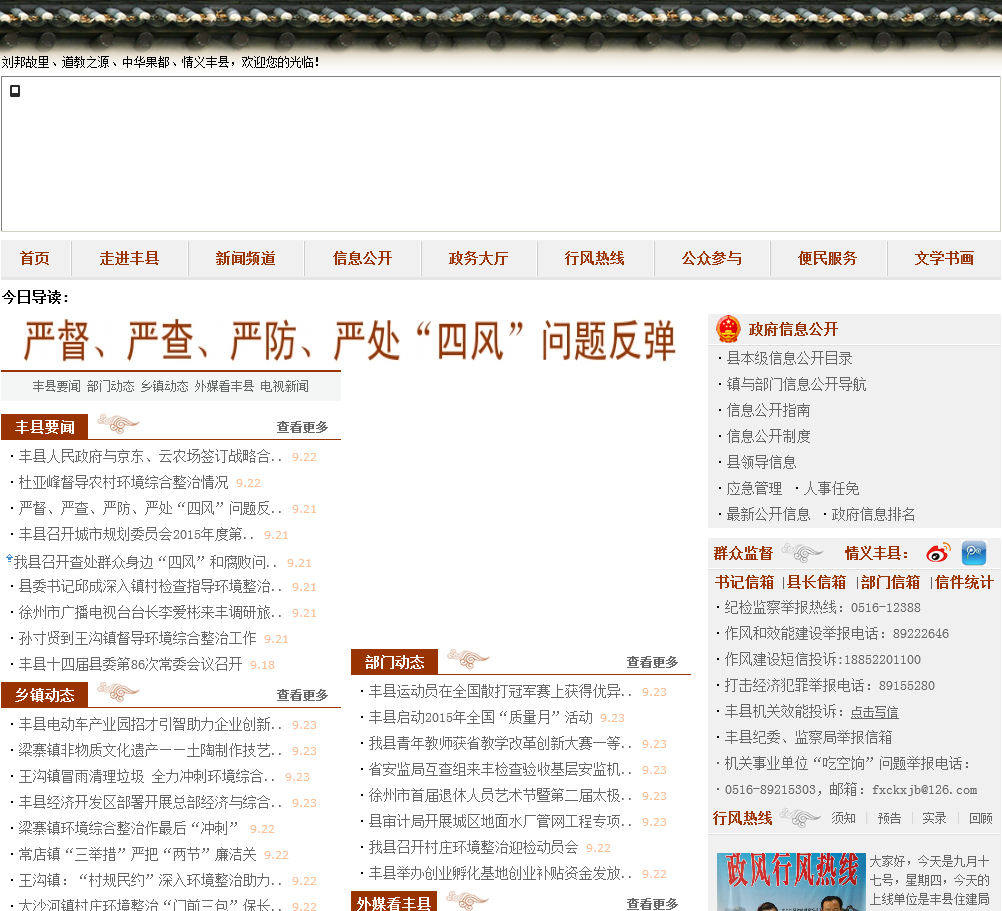
Task: Open news 孙寸贤到王沟镇督导环境综合整治工作
Action: click(137, 638)
